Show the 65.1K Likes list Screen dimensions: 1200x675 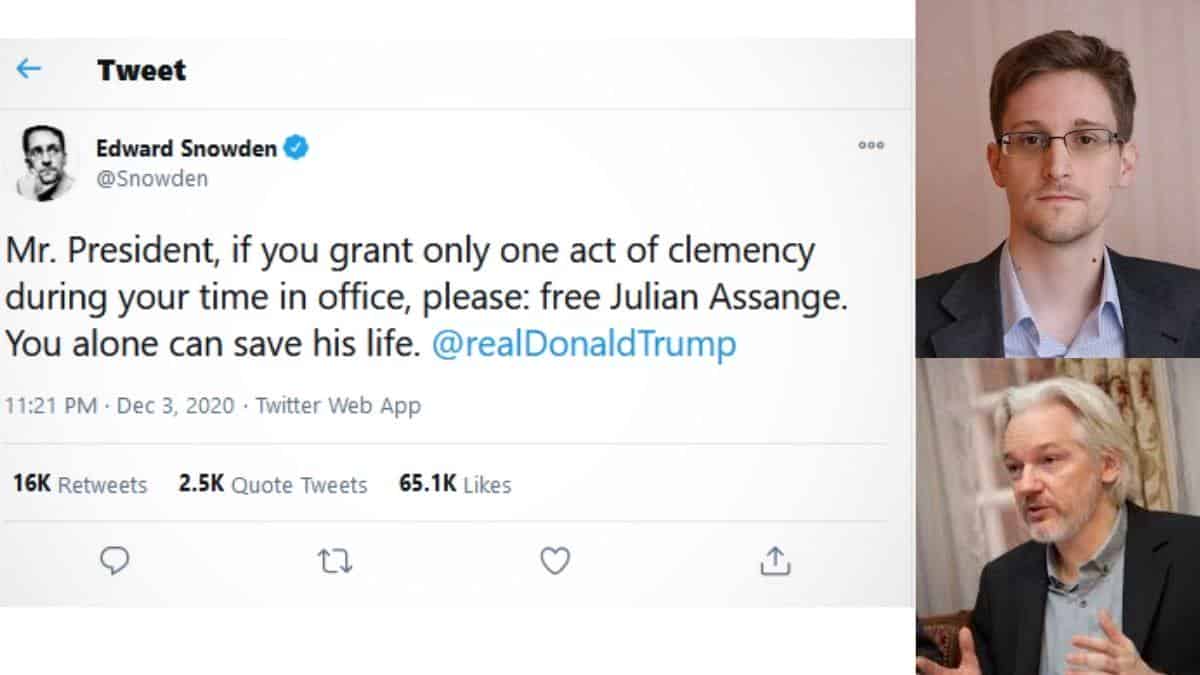pos(455,485)
